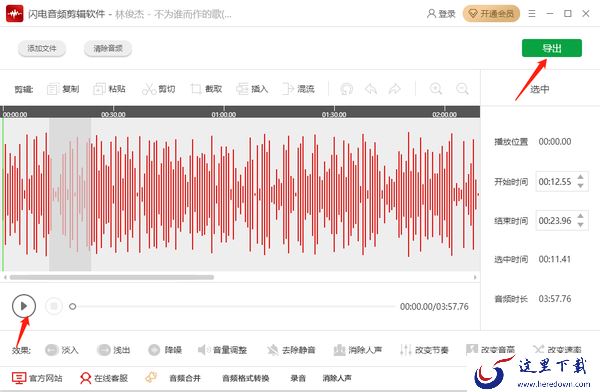Click the 01:00.00 mark on timeline ruler
The width and height of the screenshot is (600, 392).
224,114
